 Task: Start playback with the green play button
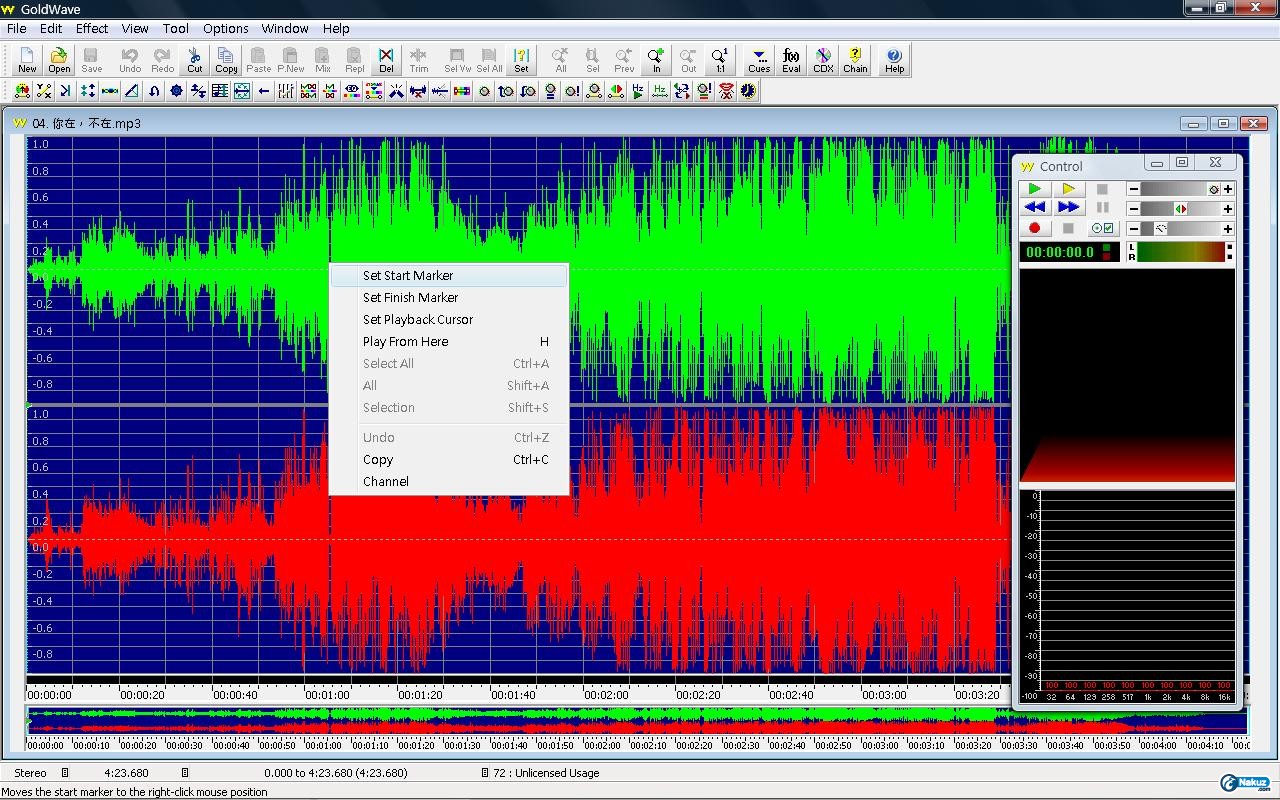click(x=1035, y=188)
